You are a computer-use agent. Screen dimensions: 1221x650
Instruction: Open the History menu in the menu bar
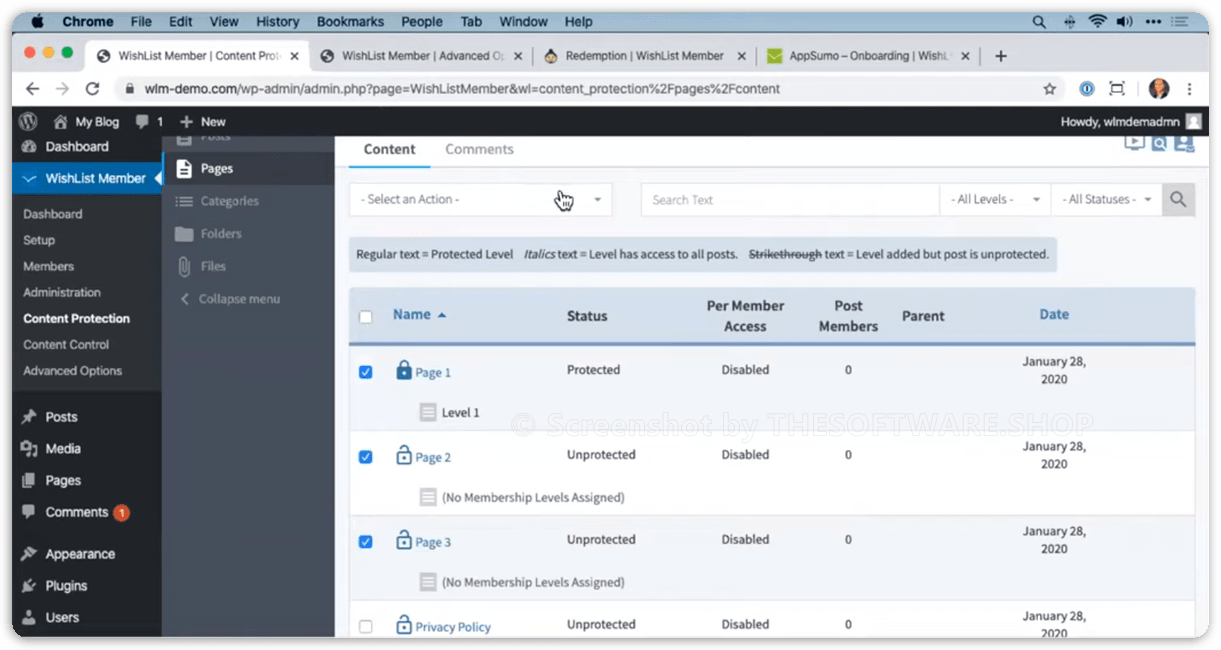coord(277,22)
